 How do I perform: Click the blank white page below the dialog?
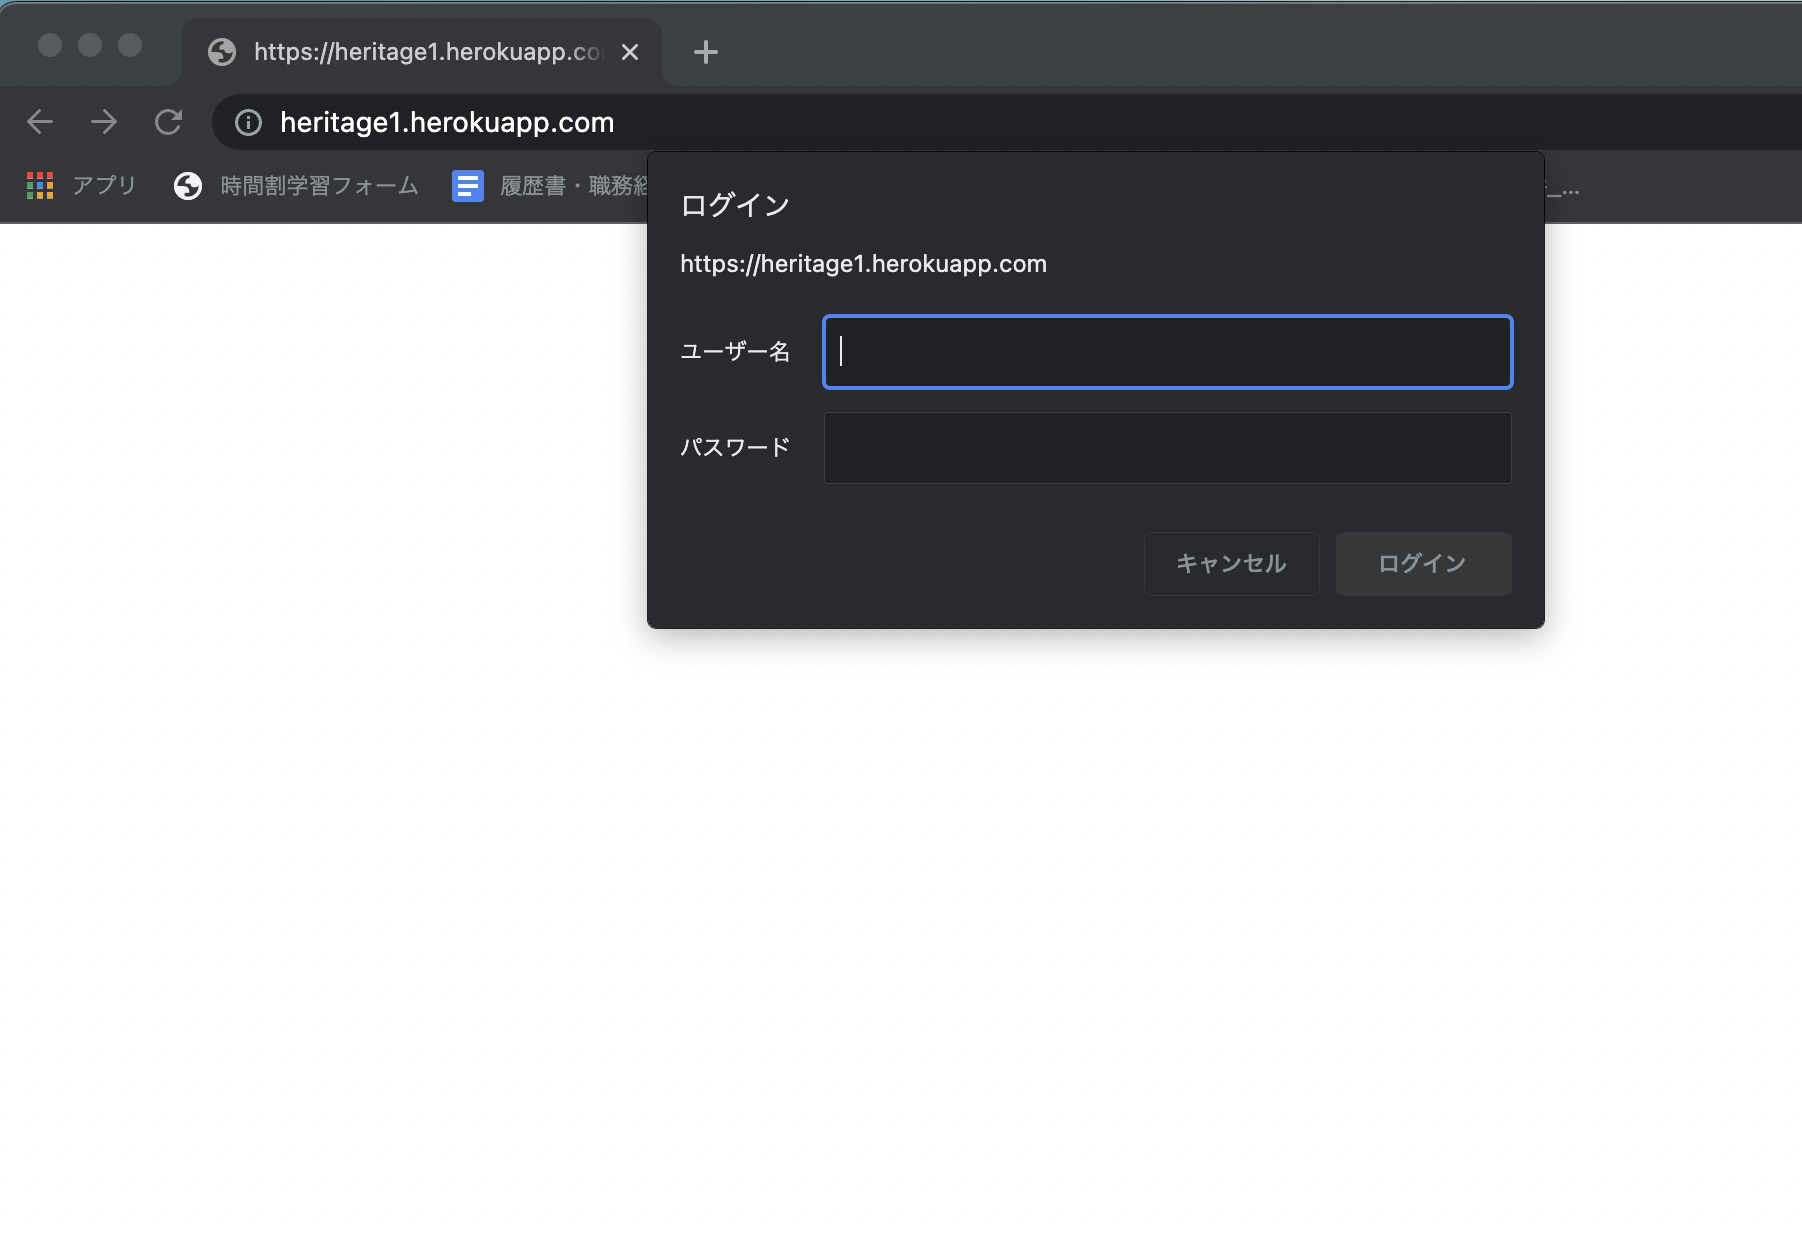[x=900, y=900]
